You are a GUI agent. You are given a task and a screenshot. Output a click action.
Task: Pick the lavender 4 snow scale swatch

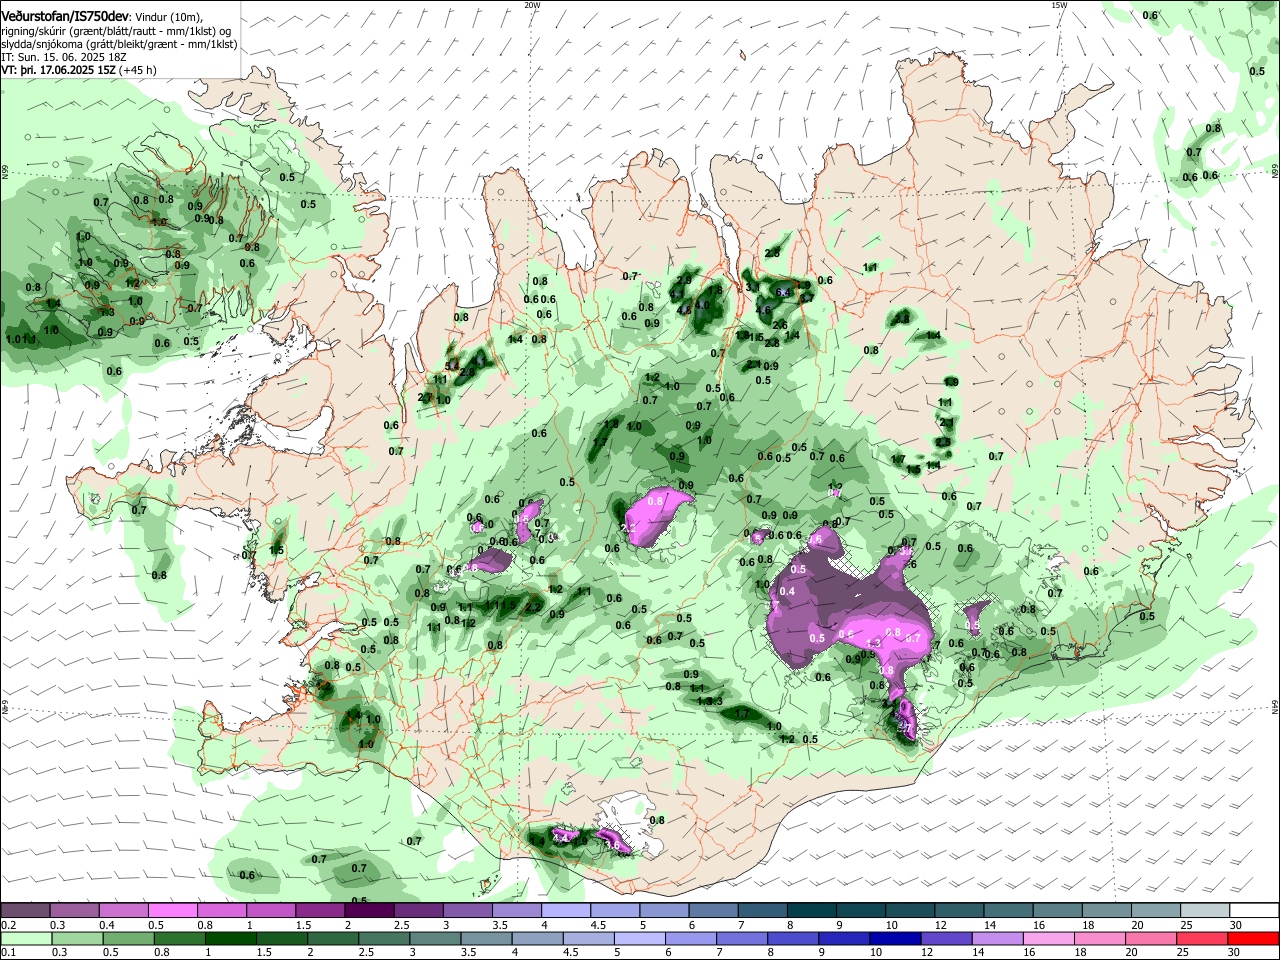(x=566, y=911)
